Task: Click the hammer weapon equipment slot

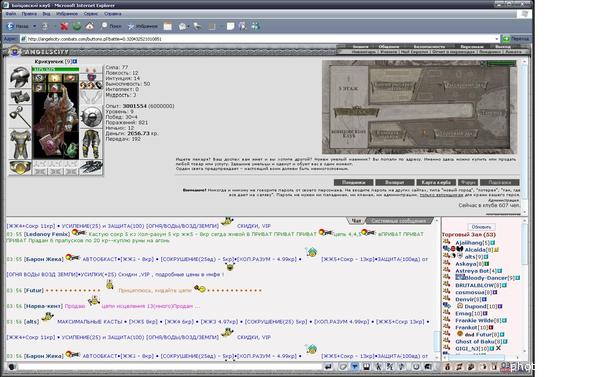Action: pyautogui.click(x=20, y=116)
